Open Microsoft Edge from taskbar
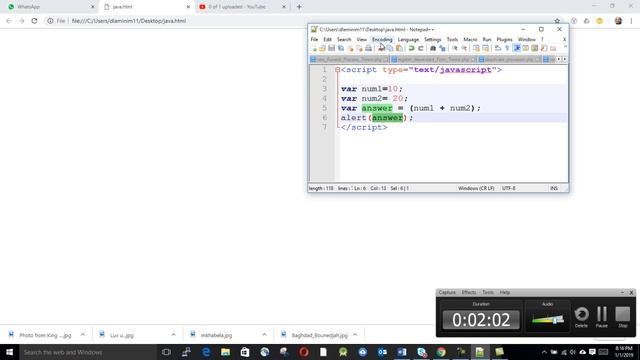 coord(206,352)
